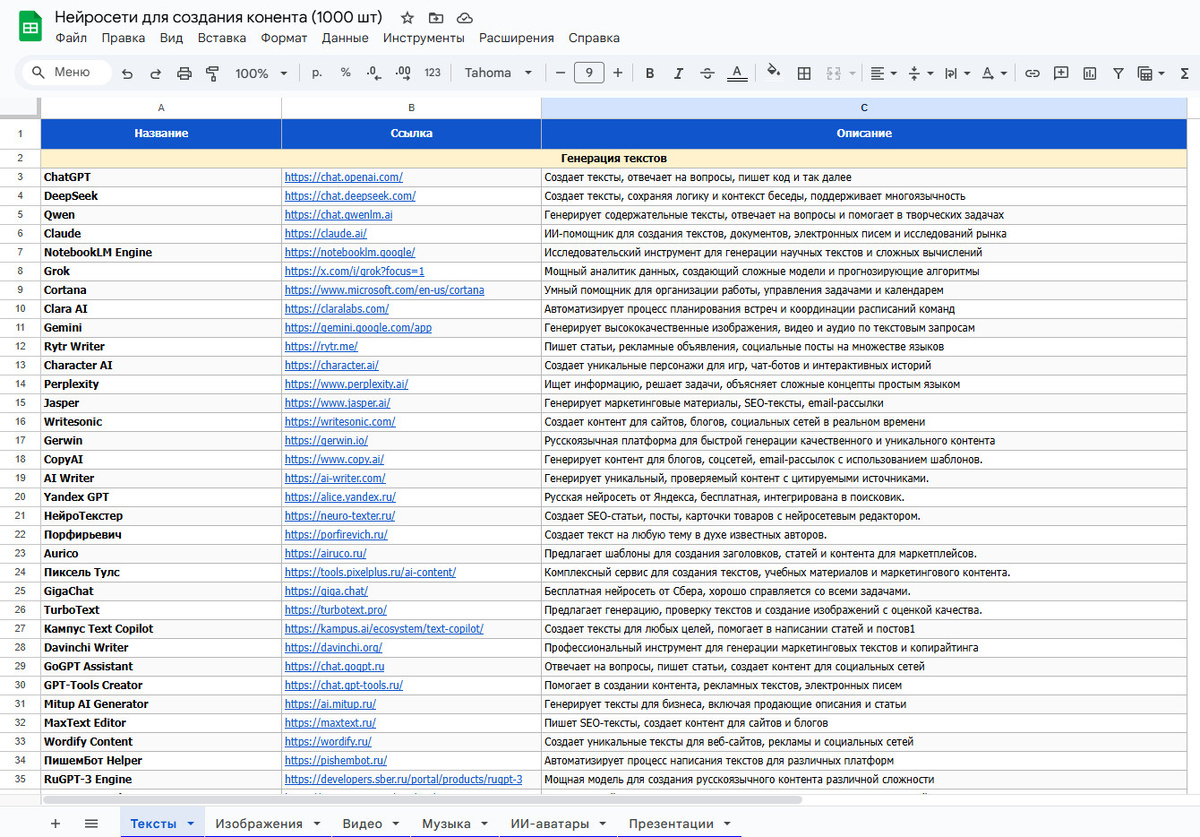Toggle bold formatting
This screenshot has height=837, width=1200.
click(x=650, y=73)
